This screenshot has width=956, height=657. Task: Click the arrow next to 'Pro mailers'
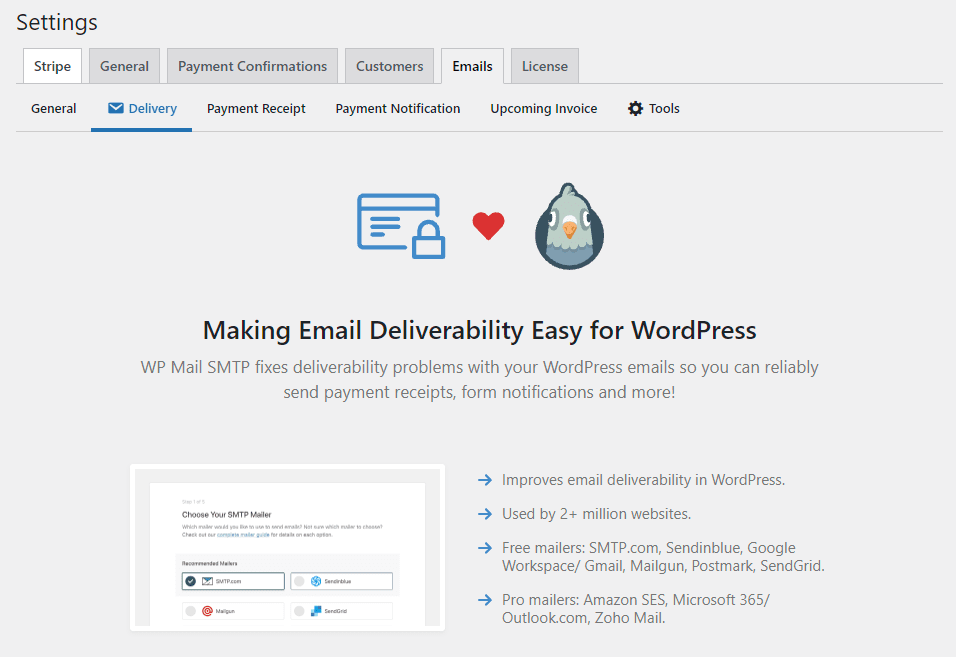point(485,600)
